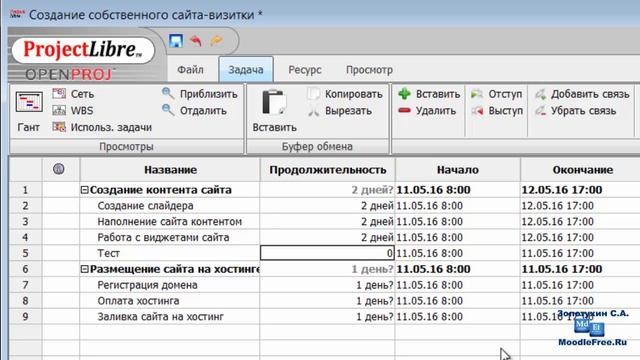Click the end date of Работа с виджетами сайта
This screenshot has width=640, height=360.
557,237
